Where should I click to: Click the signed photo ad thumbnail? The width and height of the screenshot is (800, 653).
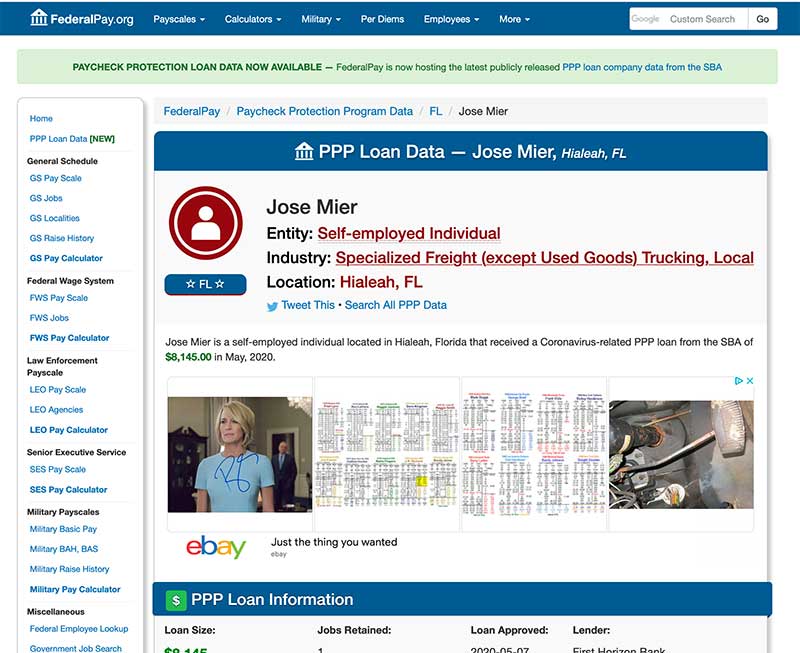(x=240, y=455)
